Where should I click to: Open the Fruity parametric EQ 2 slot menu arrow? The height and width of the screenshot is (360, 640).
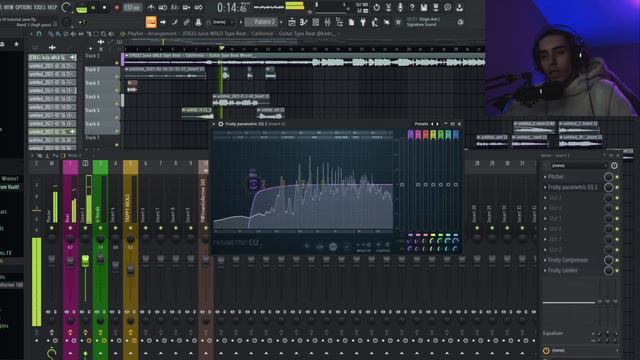[545, 187]
